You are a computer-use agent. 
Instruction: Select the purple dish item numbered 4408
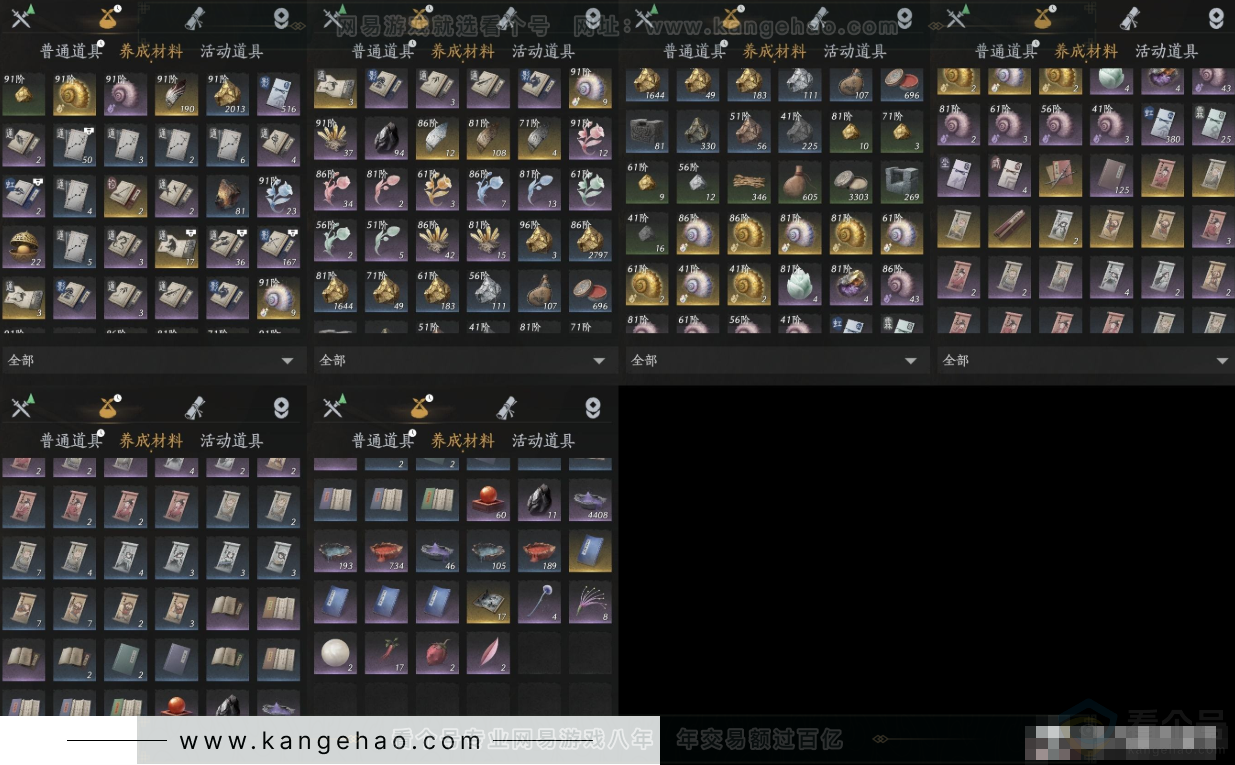tap(591, 500)
